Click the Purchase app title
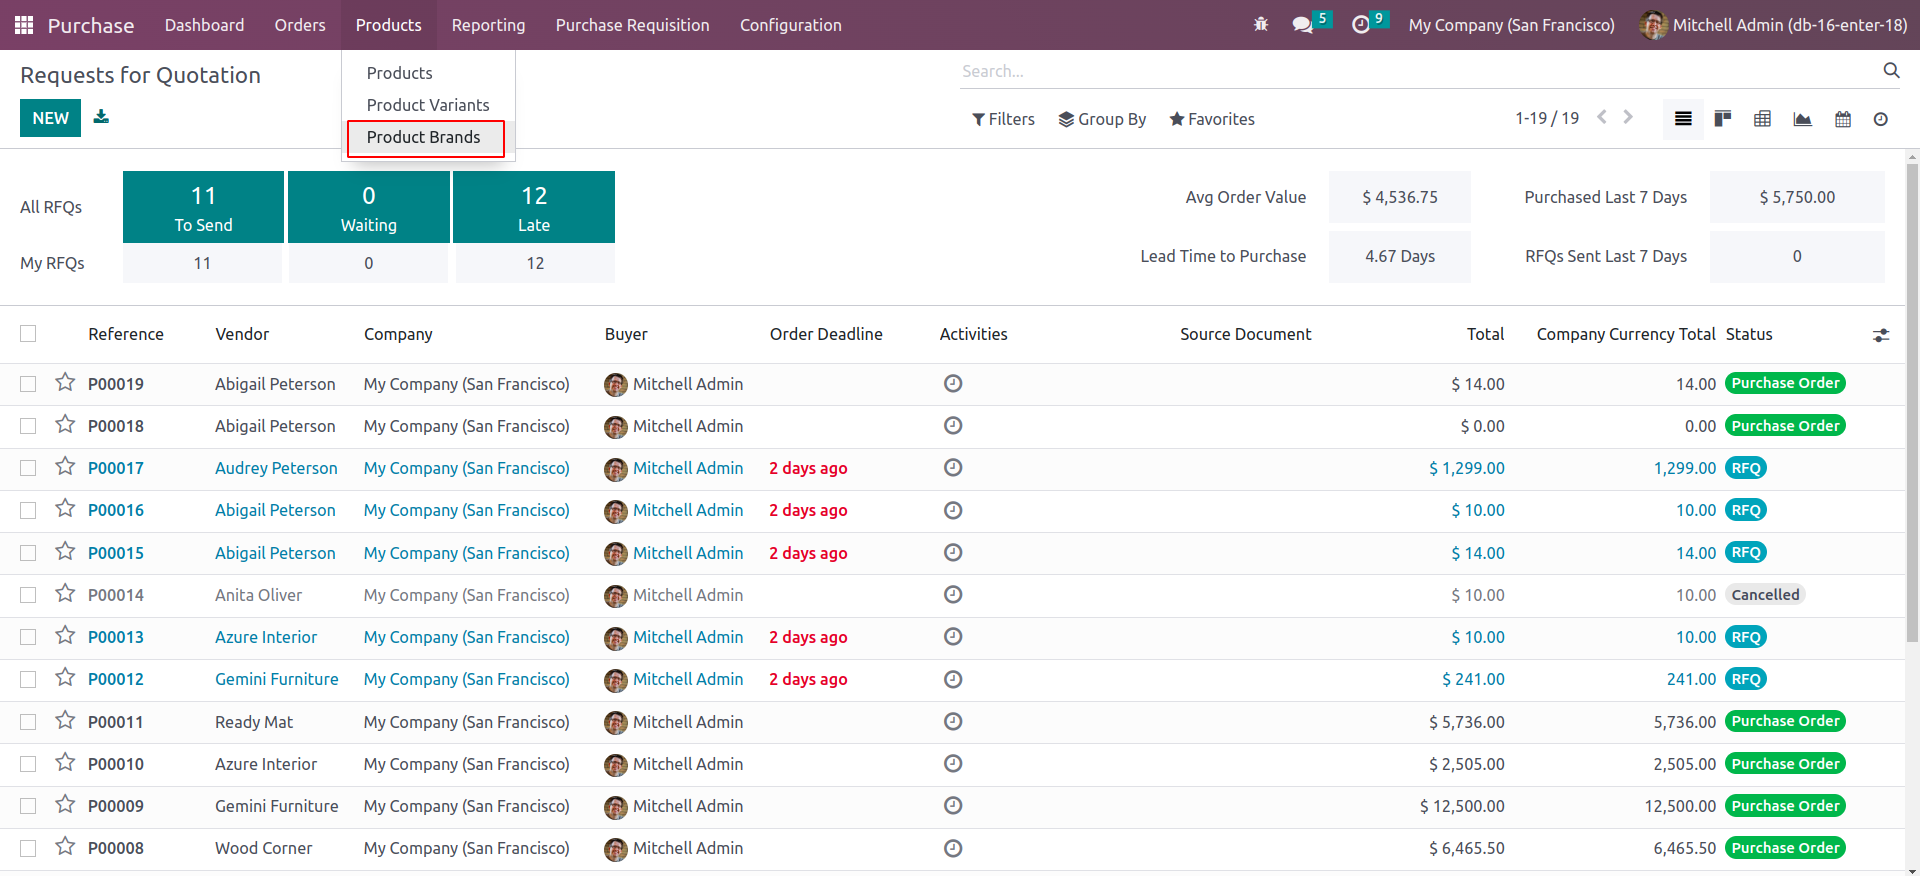1920x876 pixels. (91, 25)
